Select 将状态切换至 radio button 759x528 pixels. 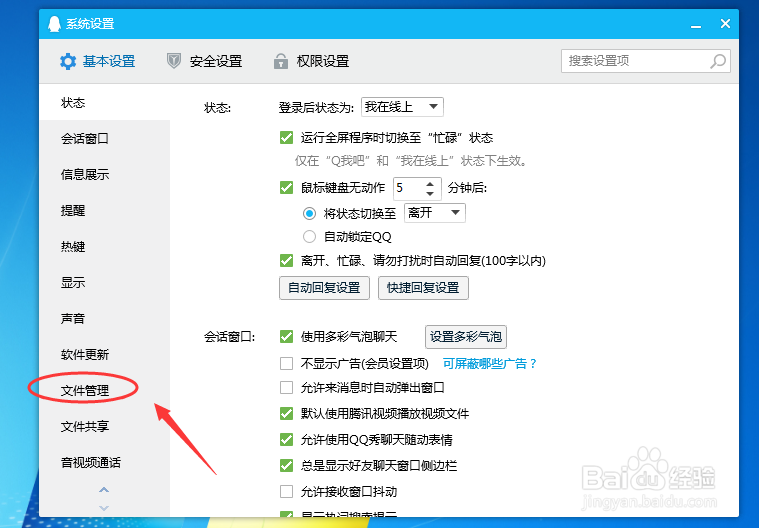309,213
